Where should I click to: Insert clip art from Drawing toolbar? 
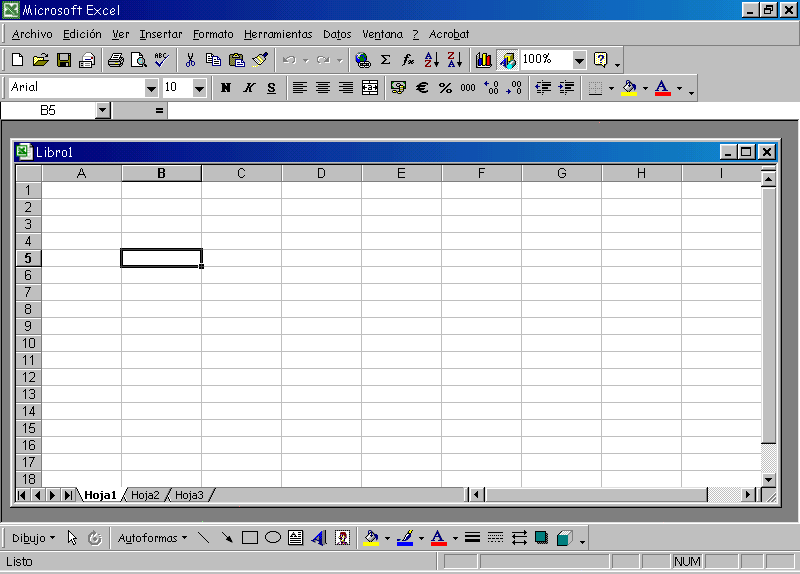pos(342,538)
